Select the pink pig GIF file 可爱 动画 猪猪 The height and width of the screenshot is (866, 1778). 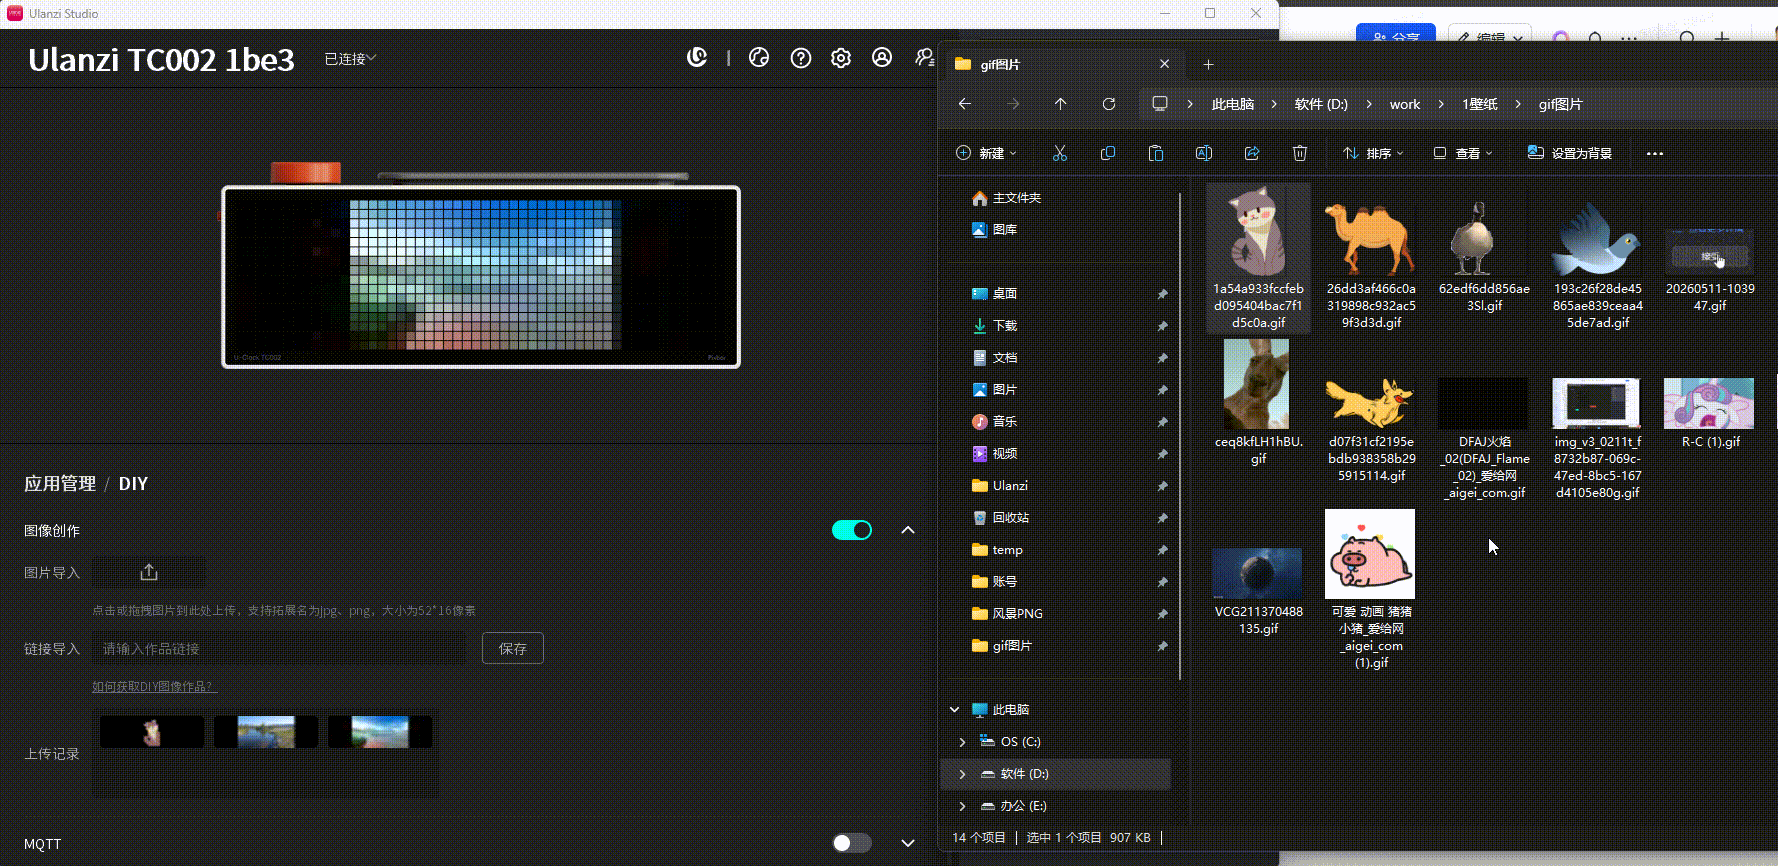[1371, 589]
